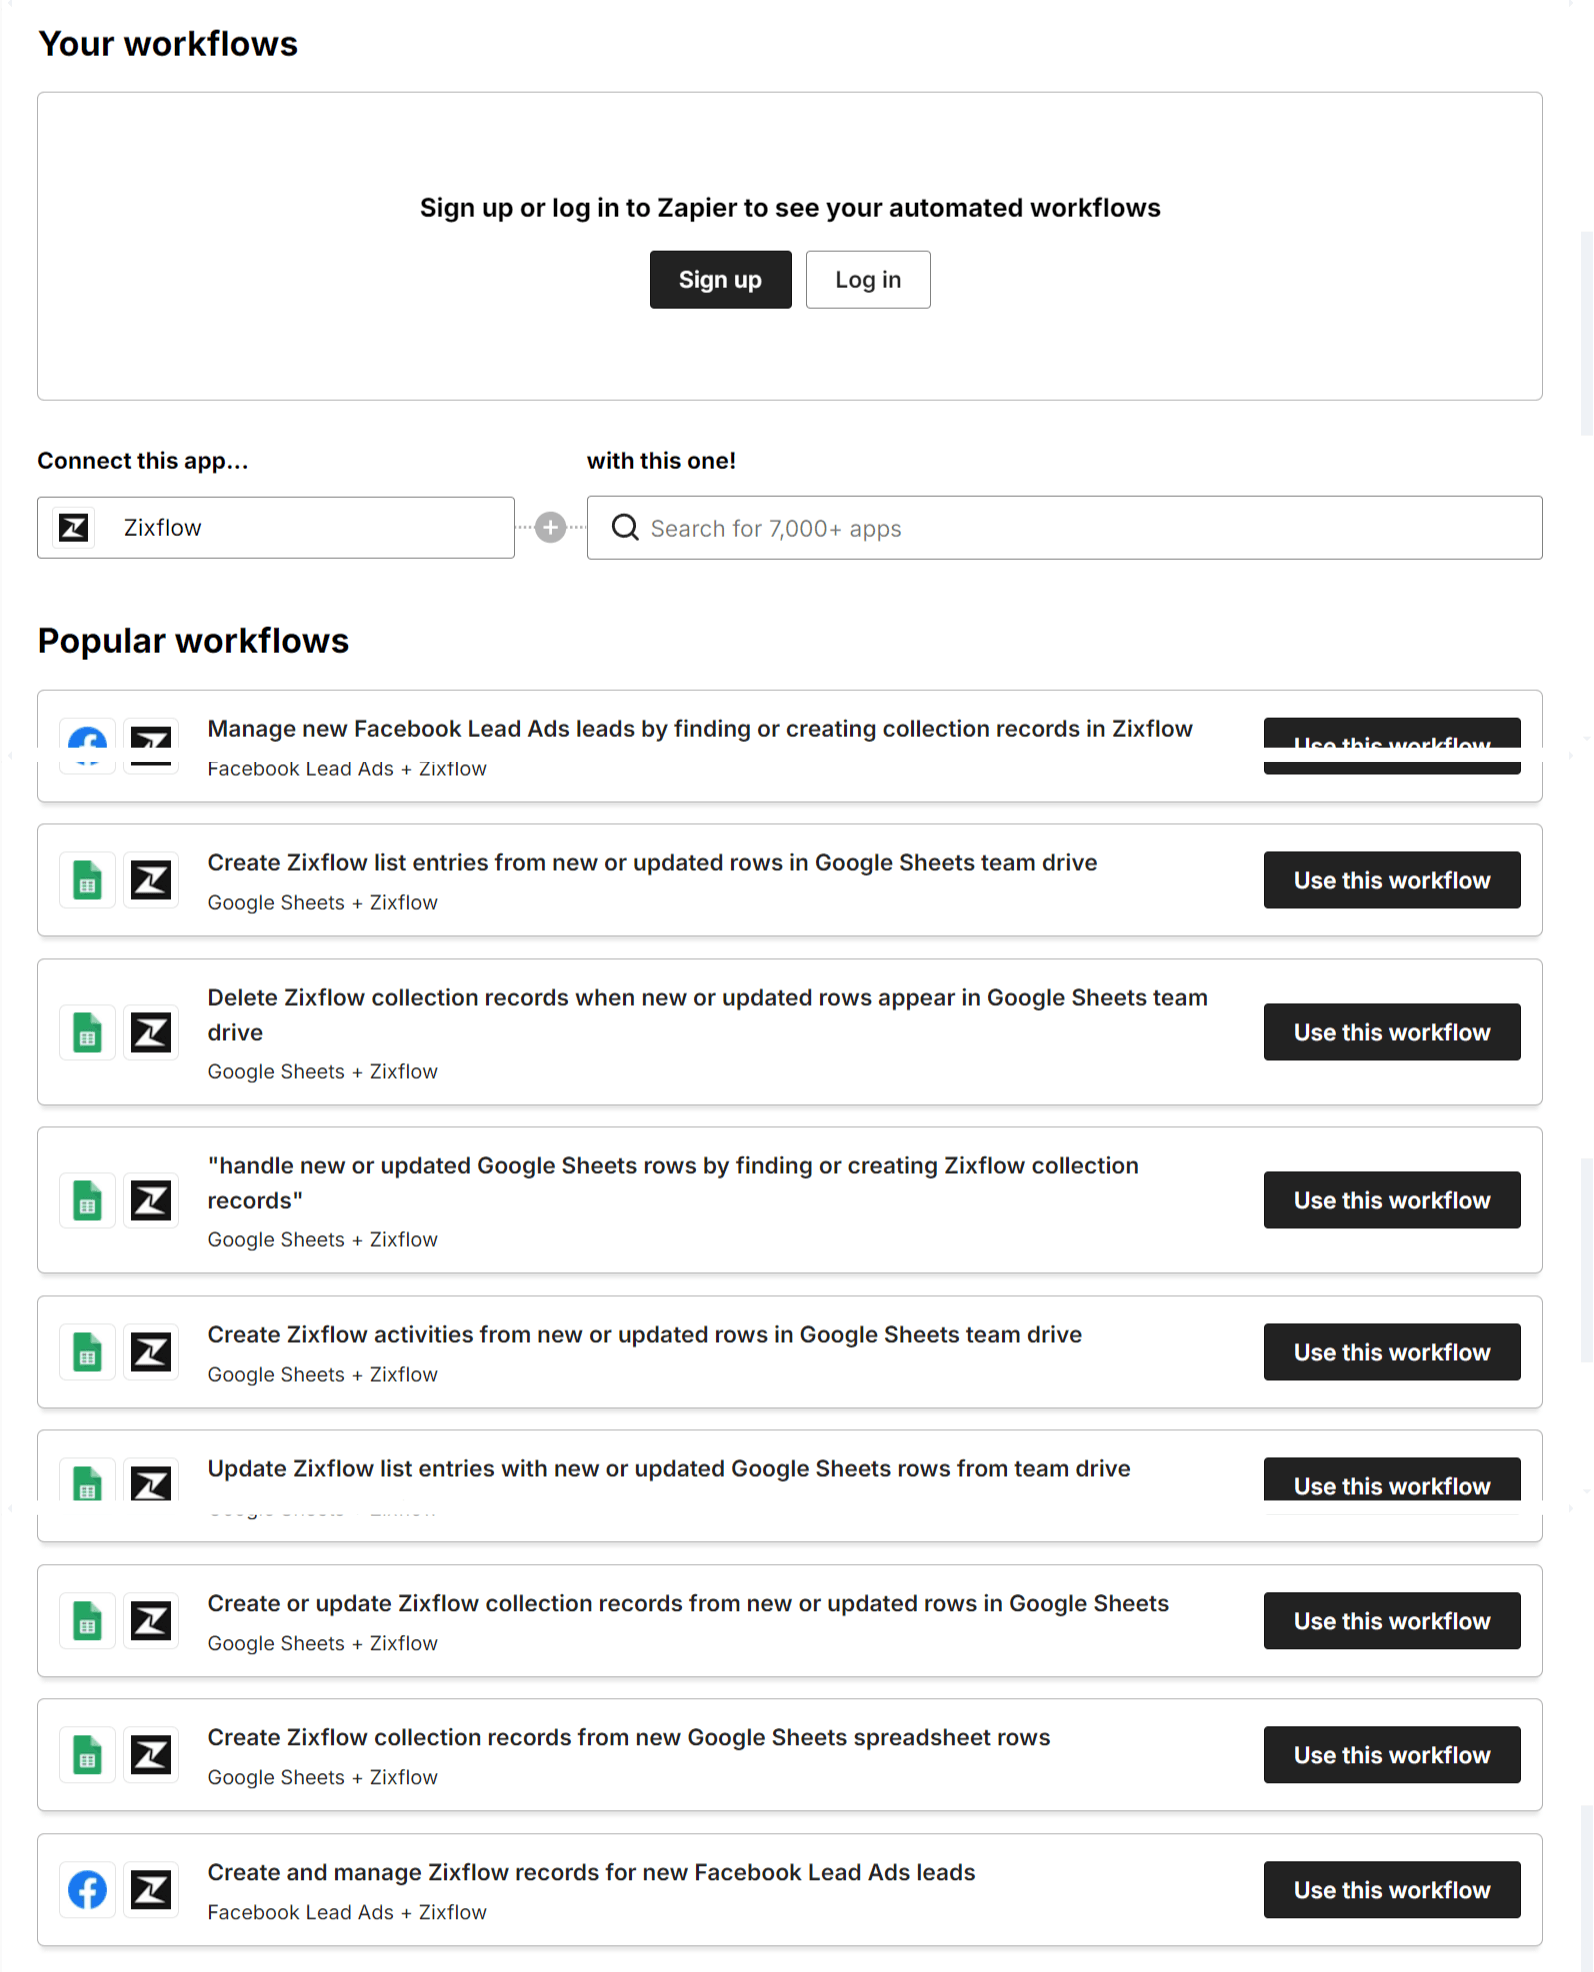Open the Zixflow app selector field

[x=300, y=527]
